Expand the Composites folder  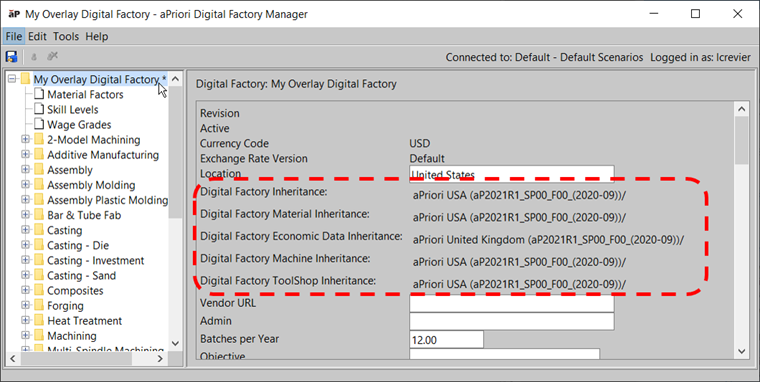coord(25,290)
